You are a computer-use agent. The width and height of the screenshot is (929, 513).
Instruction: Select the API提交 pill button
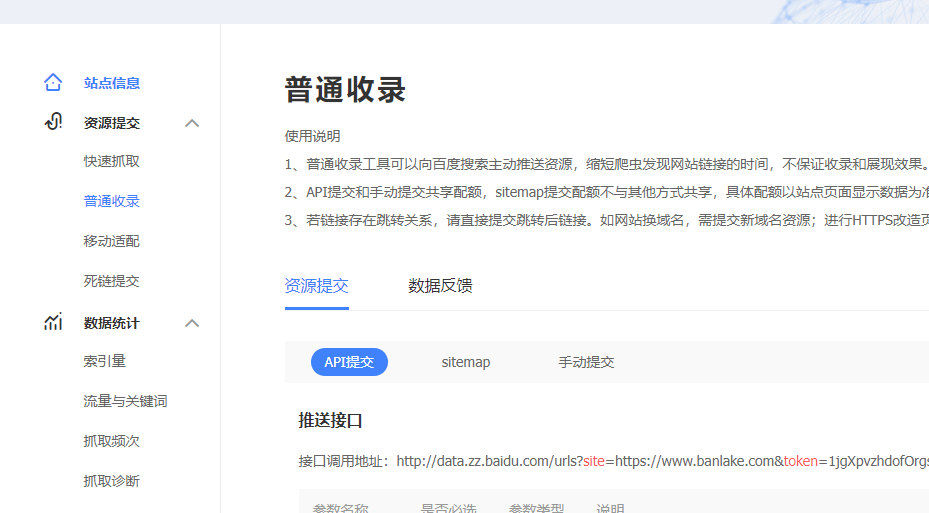point(349,362)
